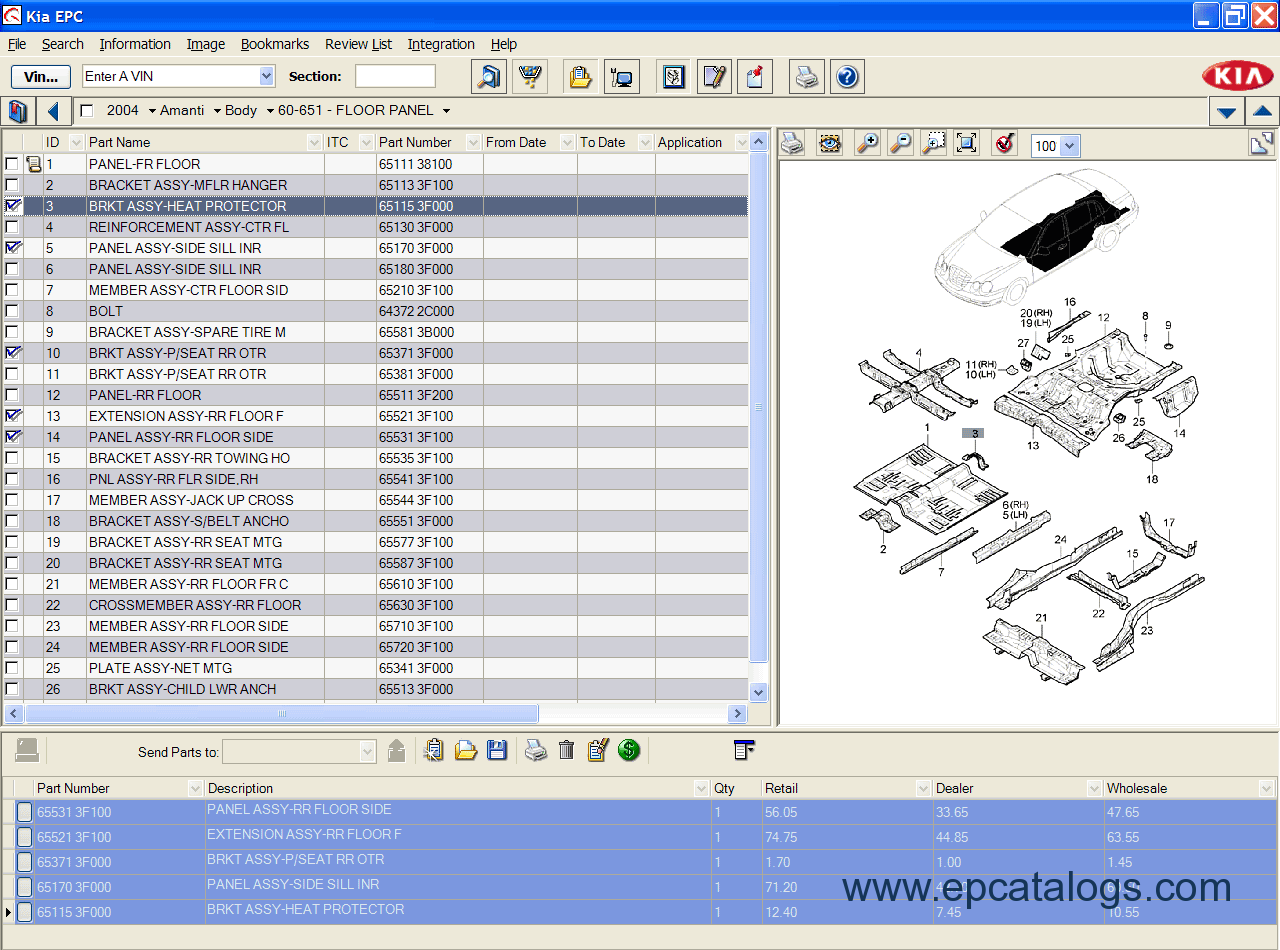
Task: Click the Section input field
Action: tap(395, 76)
